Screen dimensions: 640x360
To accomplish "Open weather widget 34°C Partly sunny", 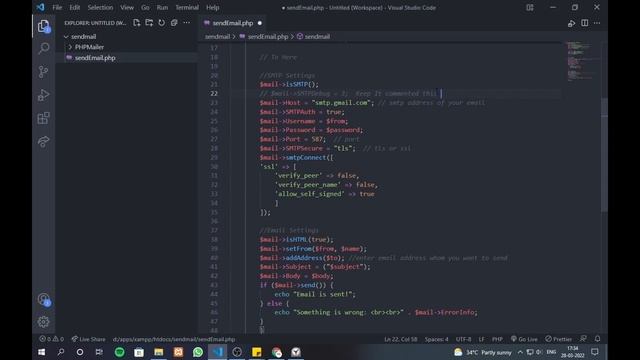I will 483,352.
